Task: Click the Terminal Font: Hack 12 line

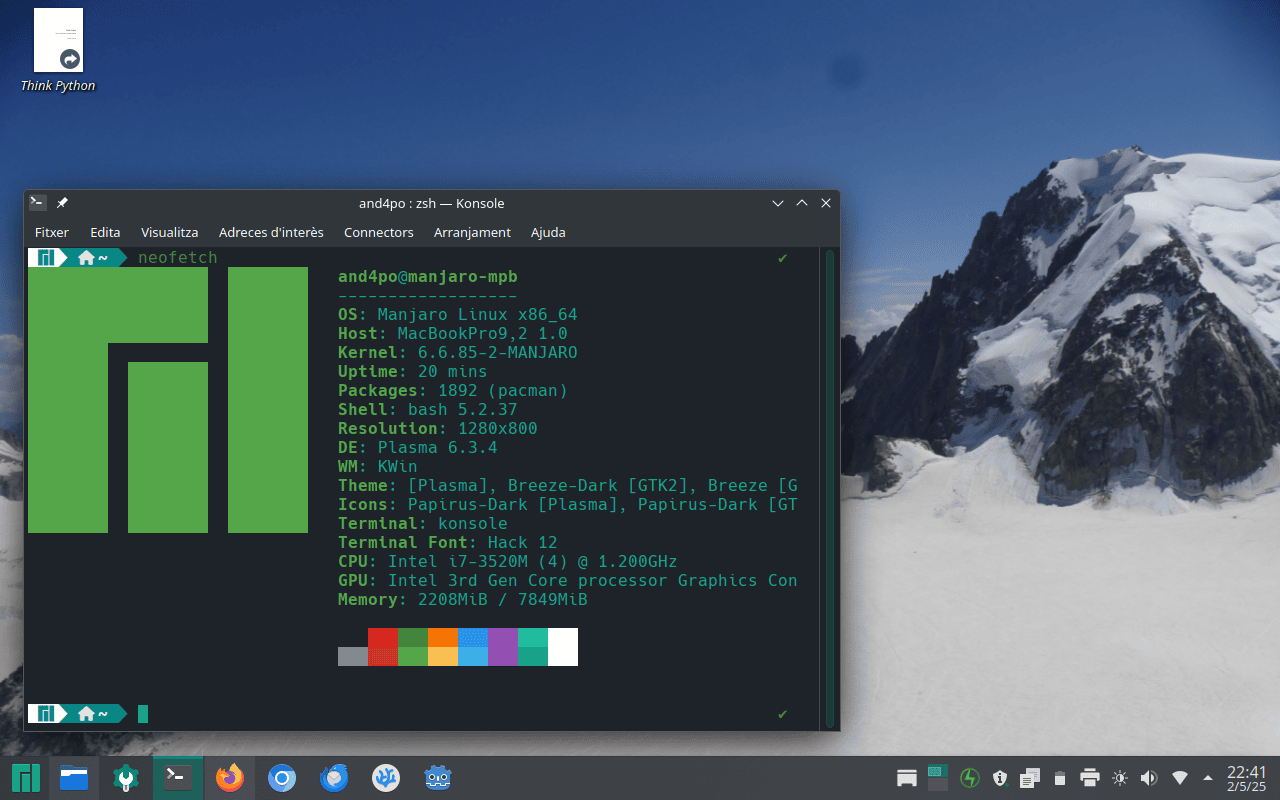Action: 448,543
